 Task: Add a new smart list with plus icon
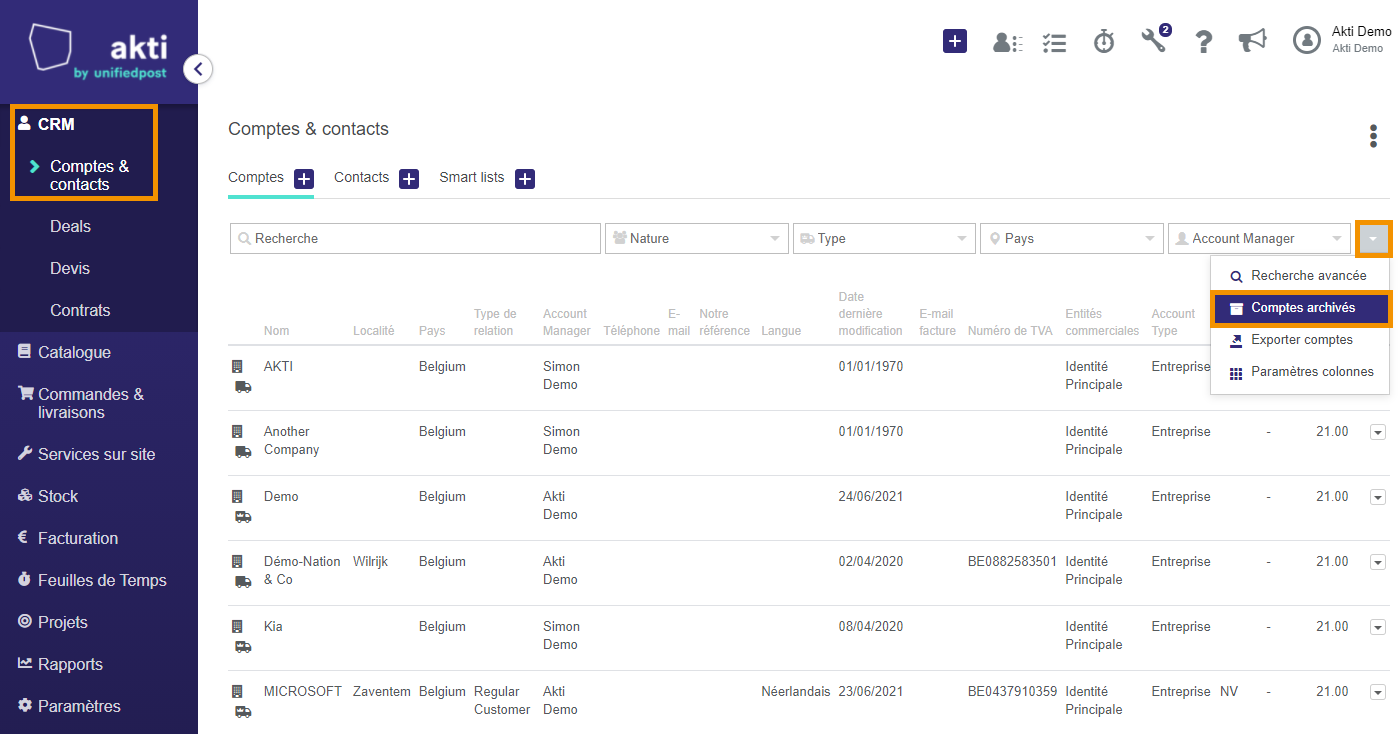(x=525, y=179)
